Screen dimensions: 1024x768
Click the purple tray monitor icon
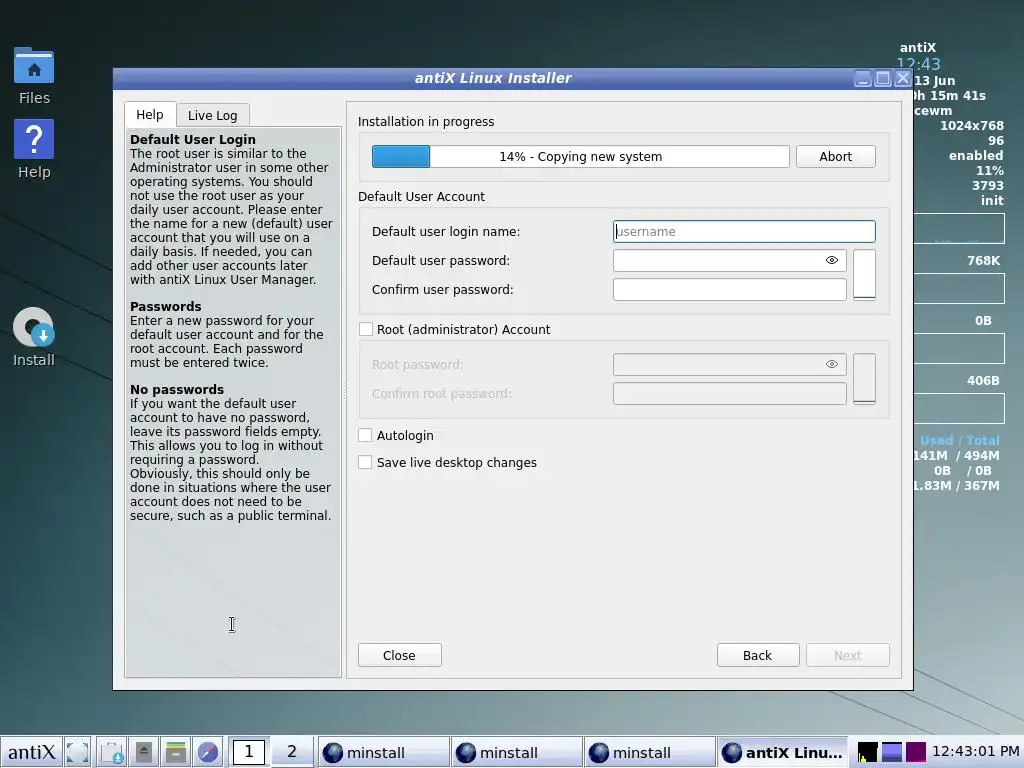pyautogui.click(x=916, y=752)
